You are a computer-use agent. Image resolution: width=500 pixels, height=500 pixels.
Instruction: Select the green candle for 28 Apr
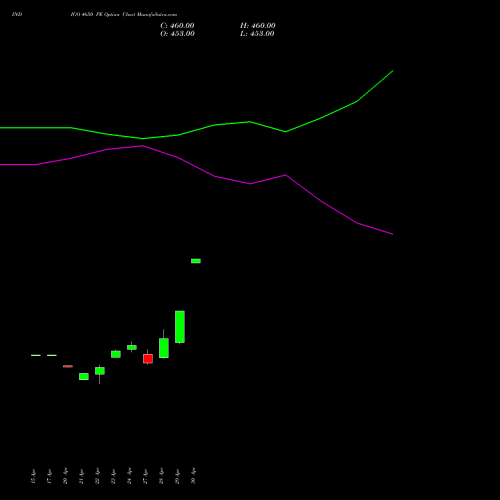click(x=164, y=348)
